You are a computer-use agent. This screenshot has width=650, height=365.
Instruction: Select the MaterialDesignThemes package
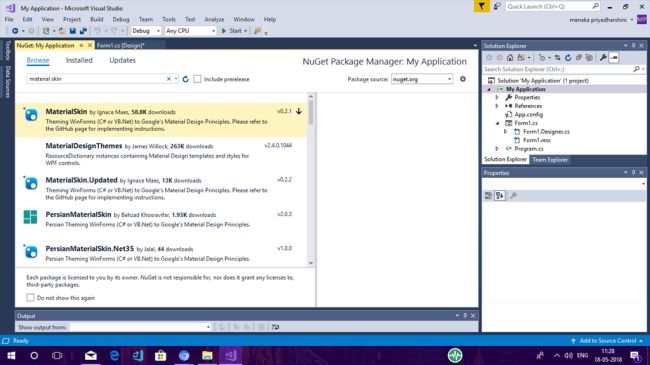162,154
